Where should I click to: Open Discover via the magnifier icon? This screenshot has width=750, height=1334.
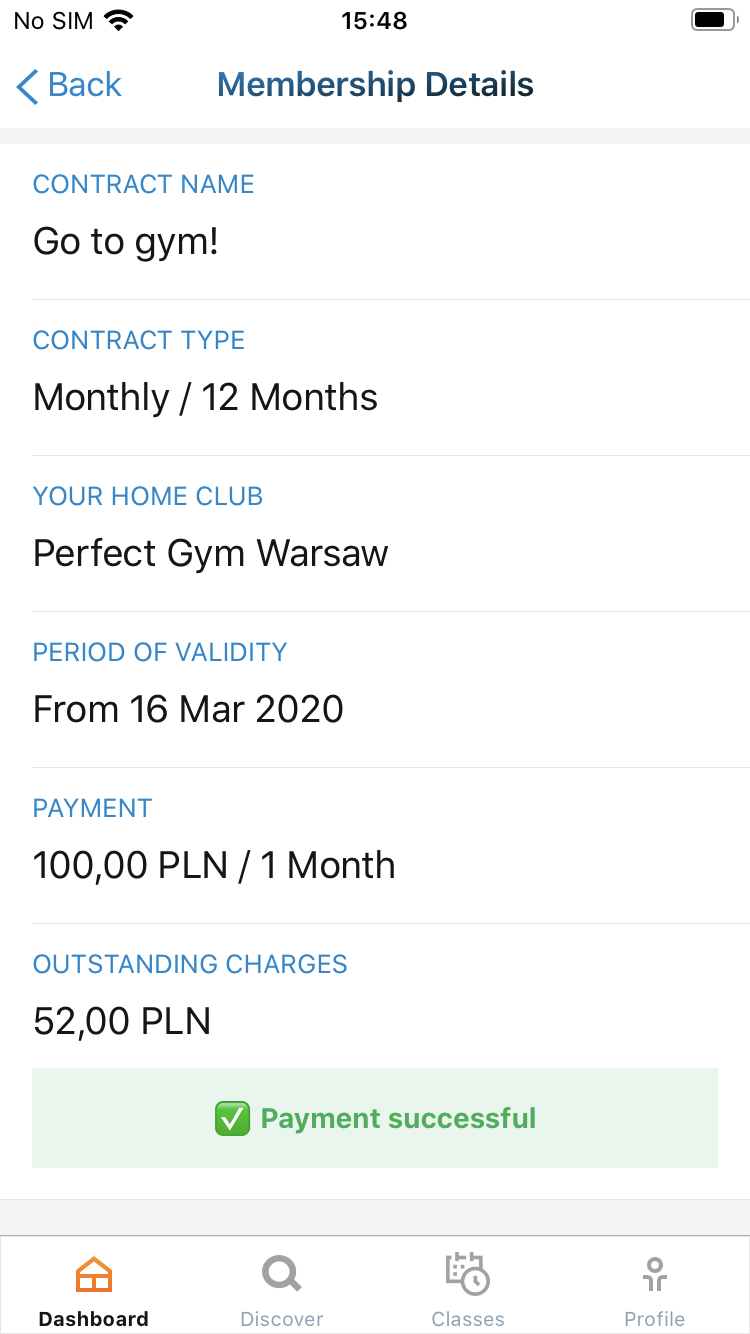pos(281,1275)
